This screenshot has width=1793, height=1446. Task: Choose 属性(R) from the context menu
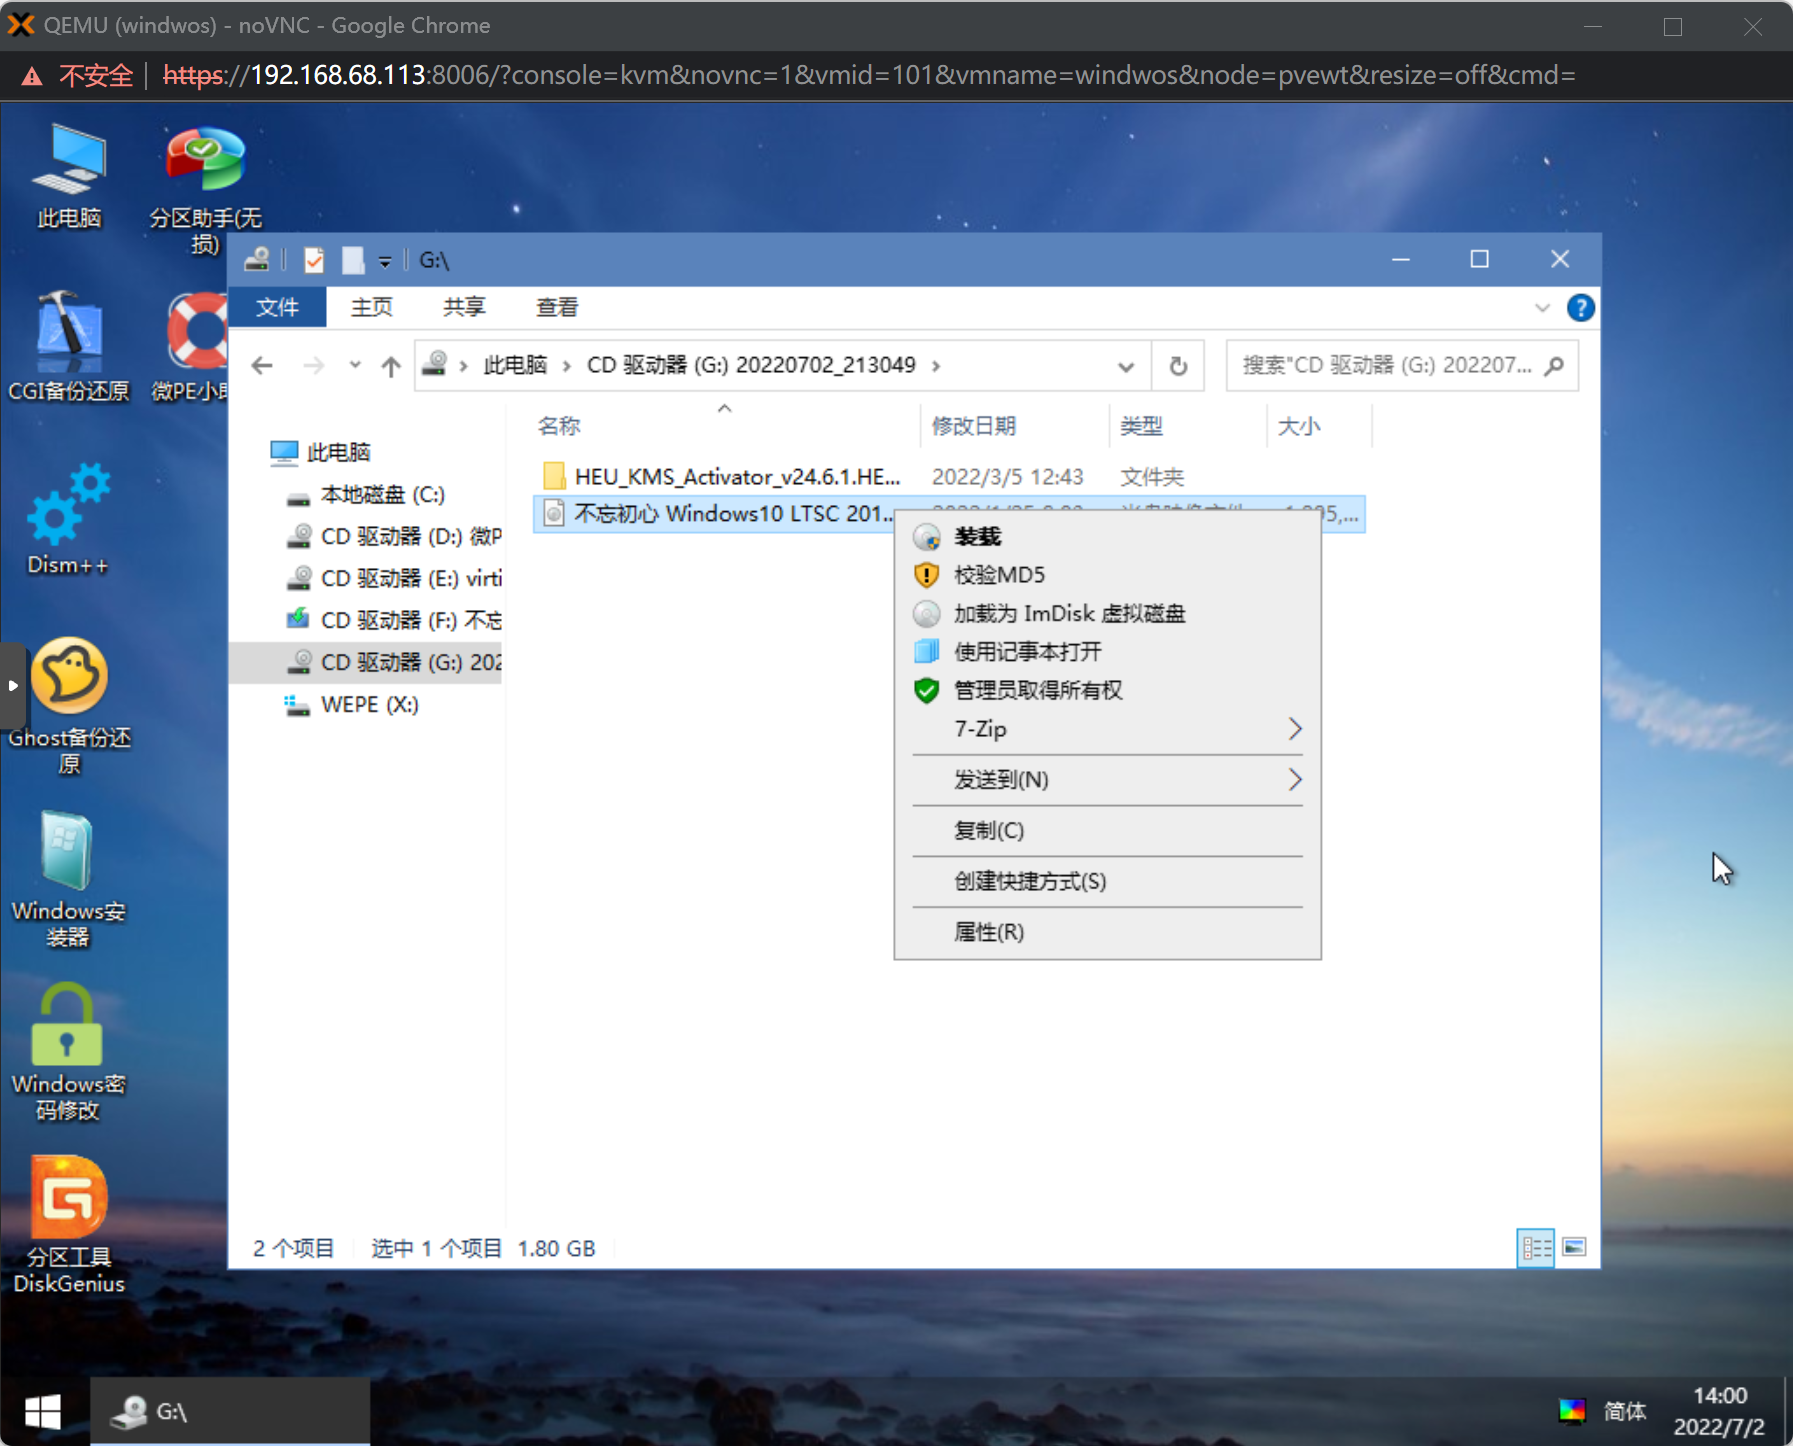1107,933
